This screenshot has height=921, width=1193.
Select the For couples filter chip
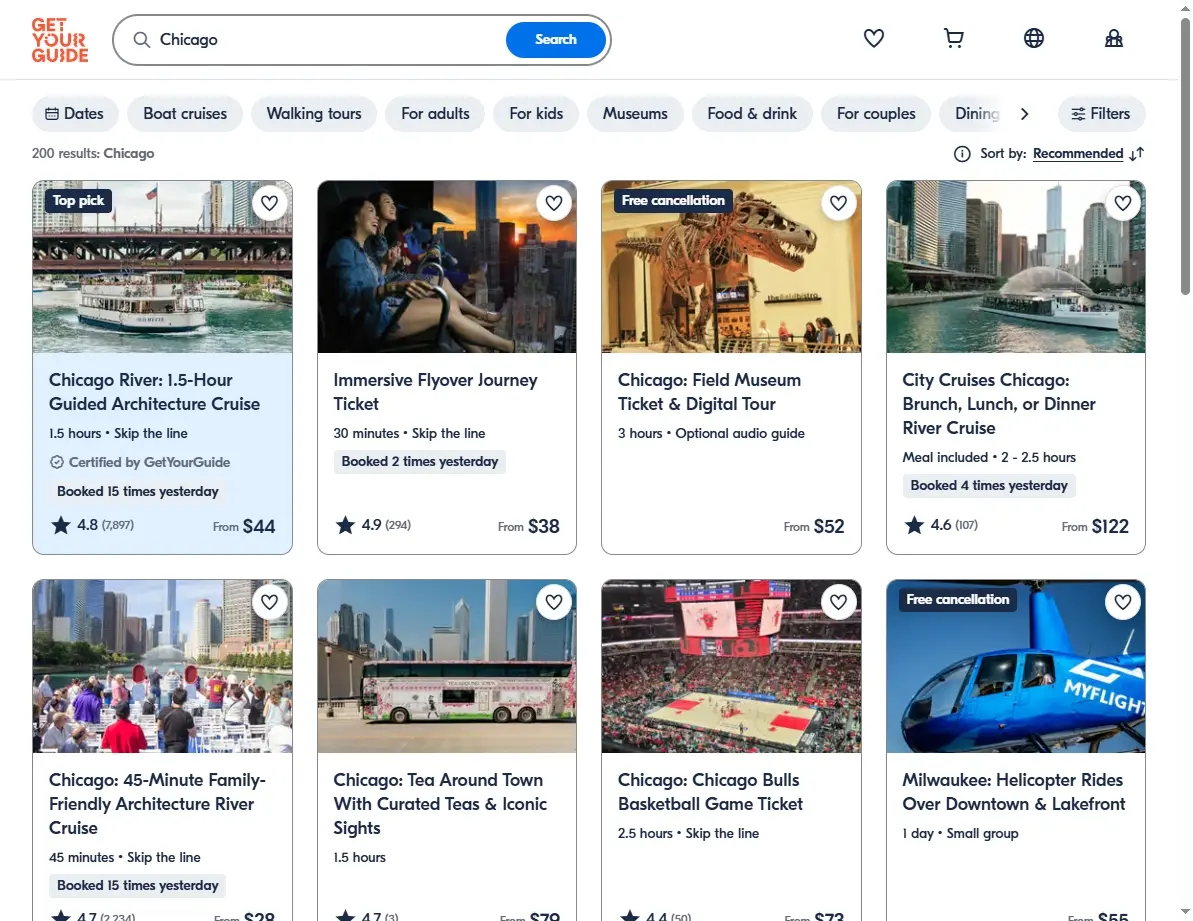(x=876, y=114)
